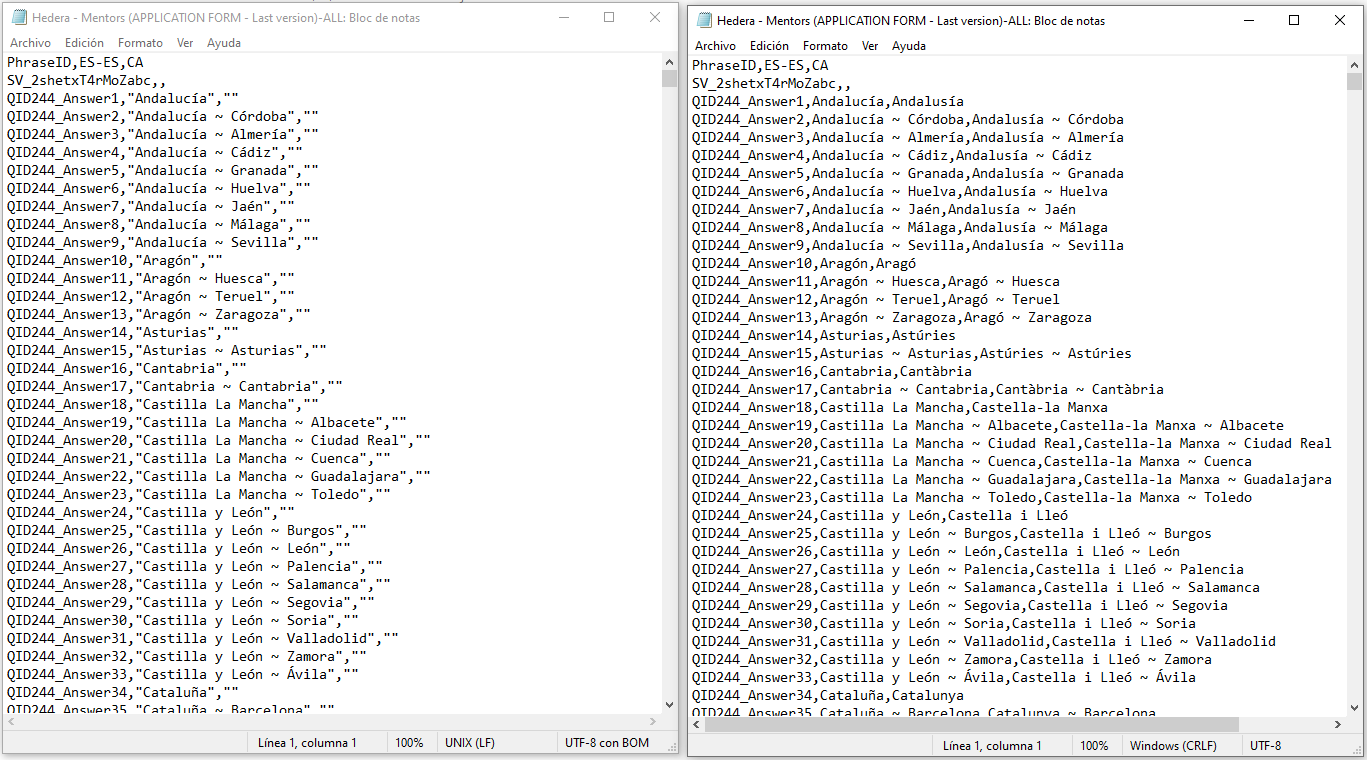Click PhraseID,ES-ES,CA header line in left window
The height and width of the screenshot is (760, 1367).
[x=75, y=62]
